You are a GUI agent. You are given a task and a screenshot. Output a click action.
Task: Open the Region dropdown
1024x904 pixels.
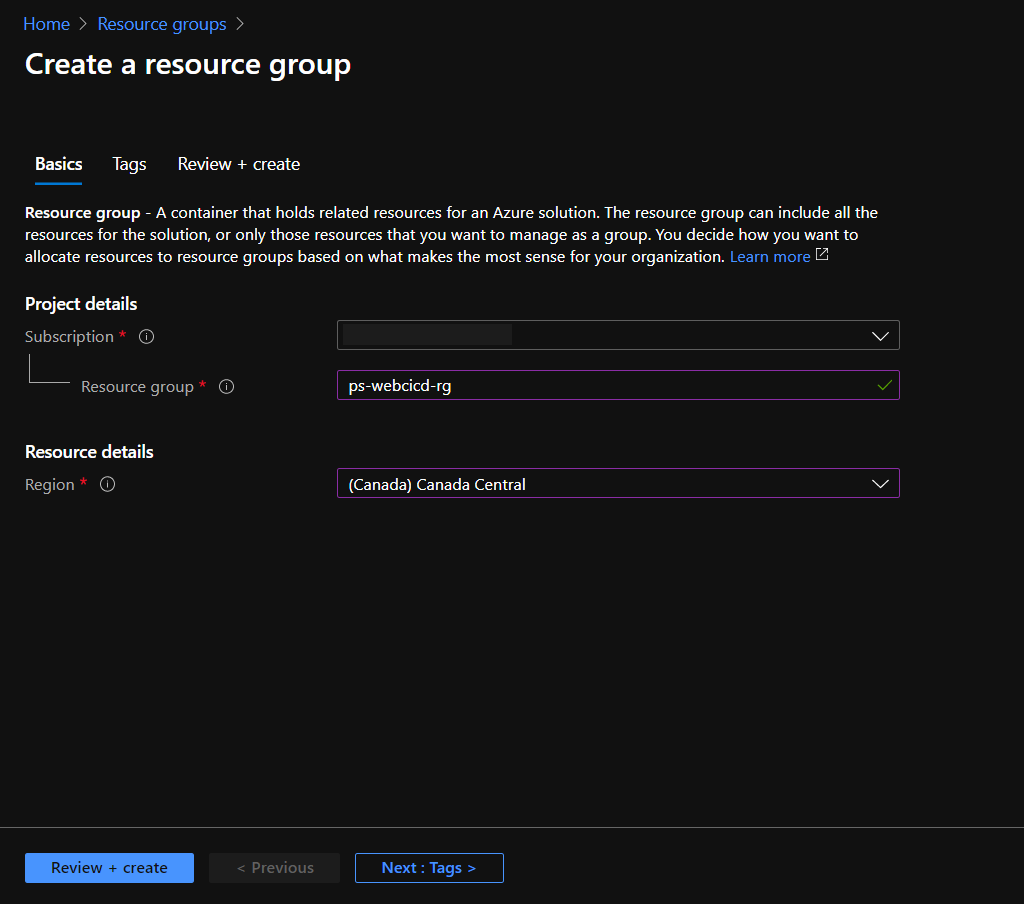pyautogui.click(x=880, y=483)
